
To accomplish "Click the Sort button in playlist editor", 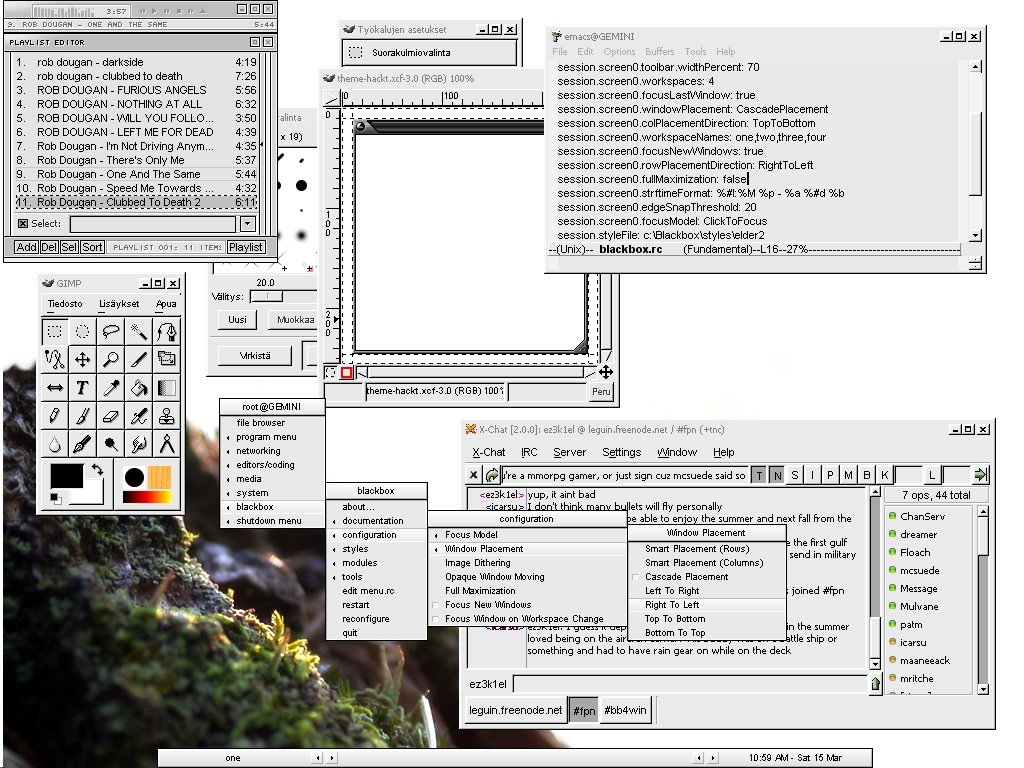I will [x=92, y=247].
